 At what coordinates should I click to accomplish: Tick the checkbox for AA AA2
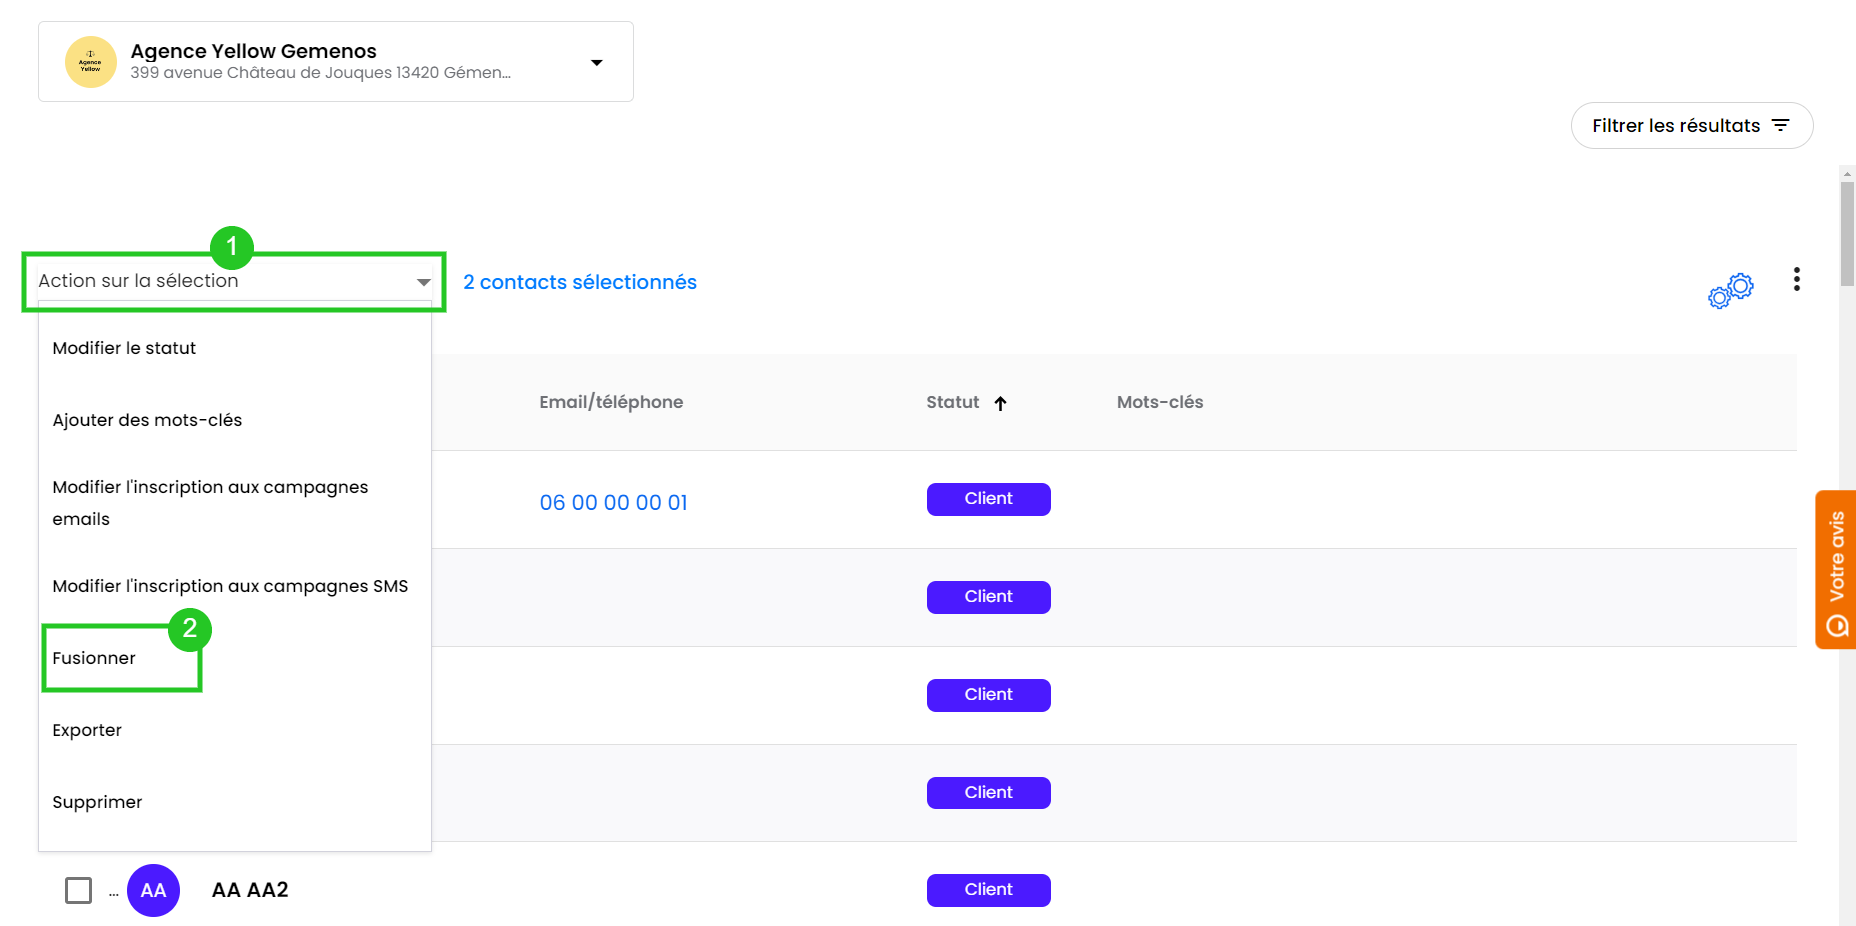78,890
